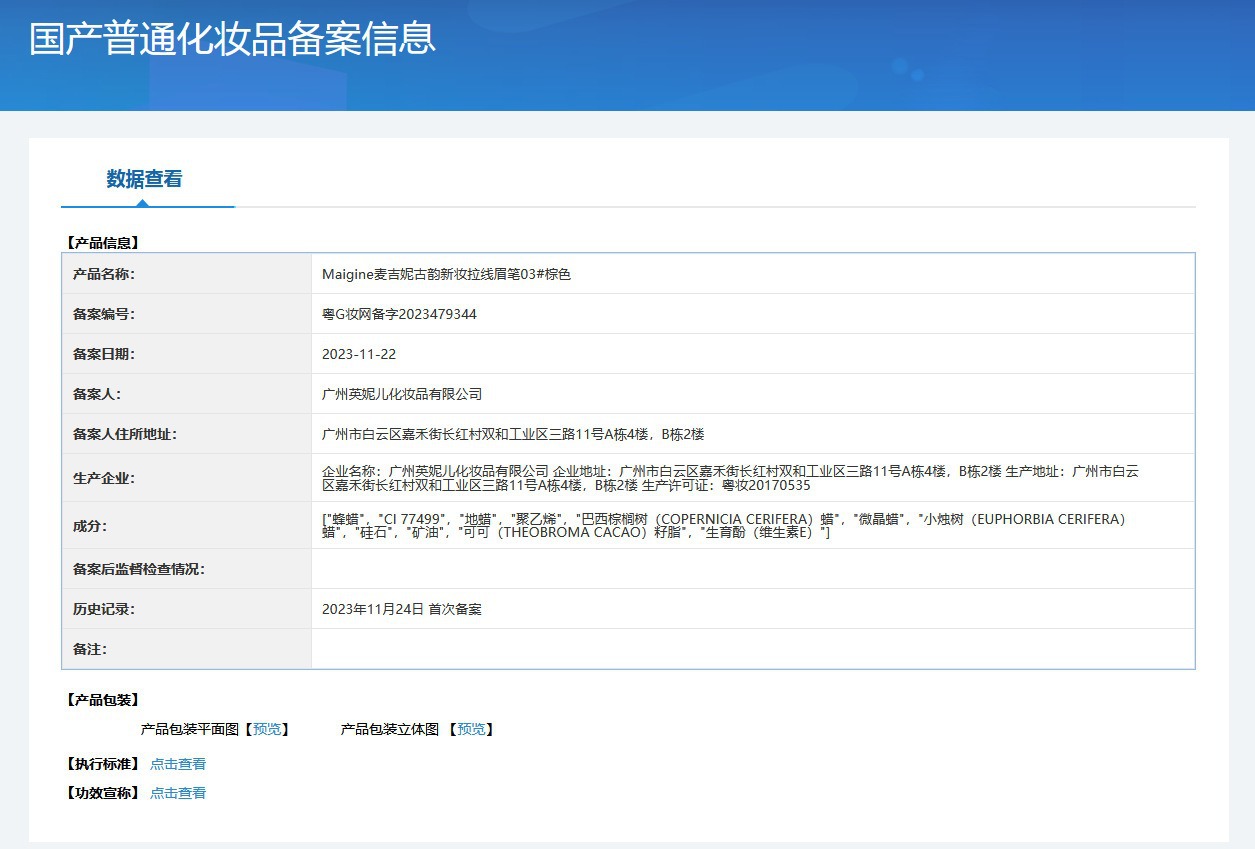Screen dimensions: 1255x849
Task: Click the 产品名称 label cell
Action: [187, 274]
